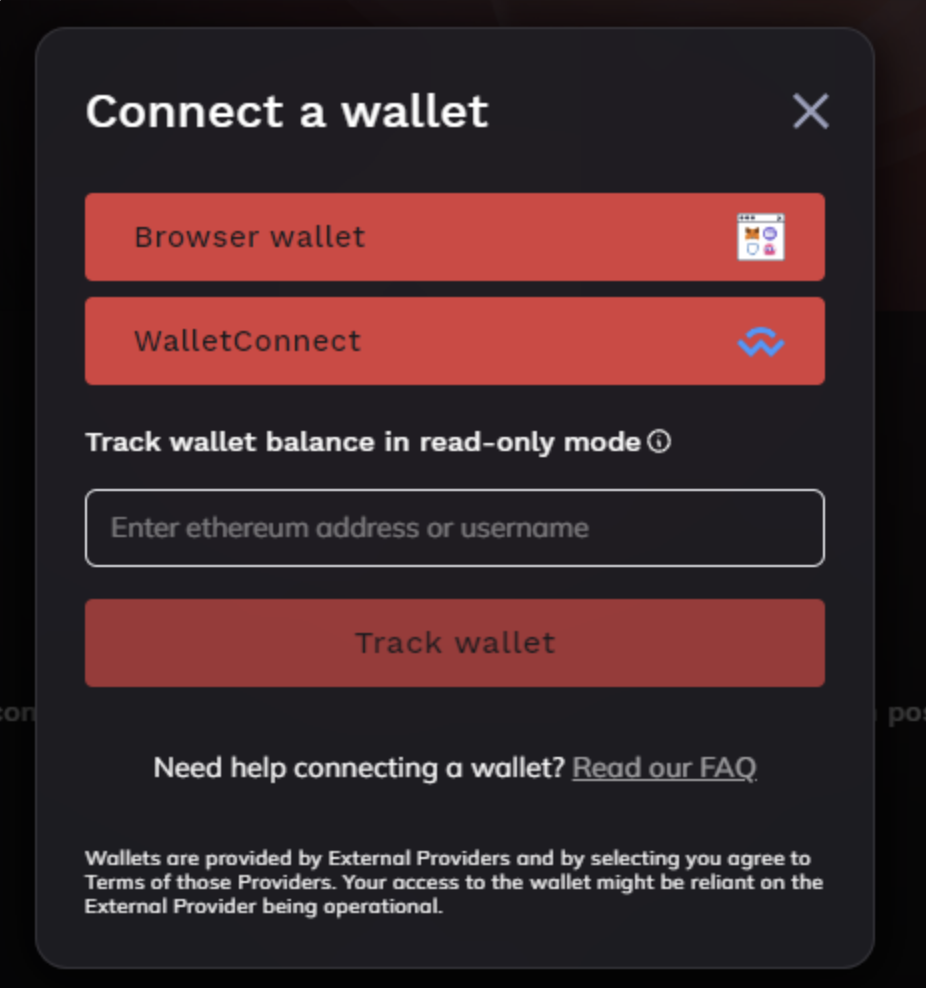
Task: Click the read-only mode info icon
Action: (x=659, y=441)
